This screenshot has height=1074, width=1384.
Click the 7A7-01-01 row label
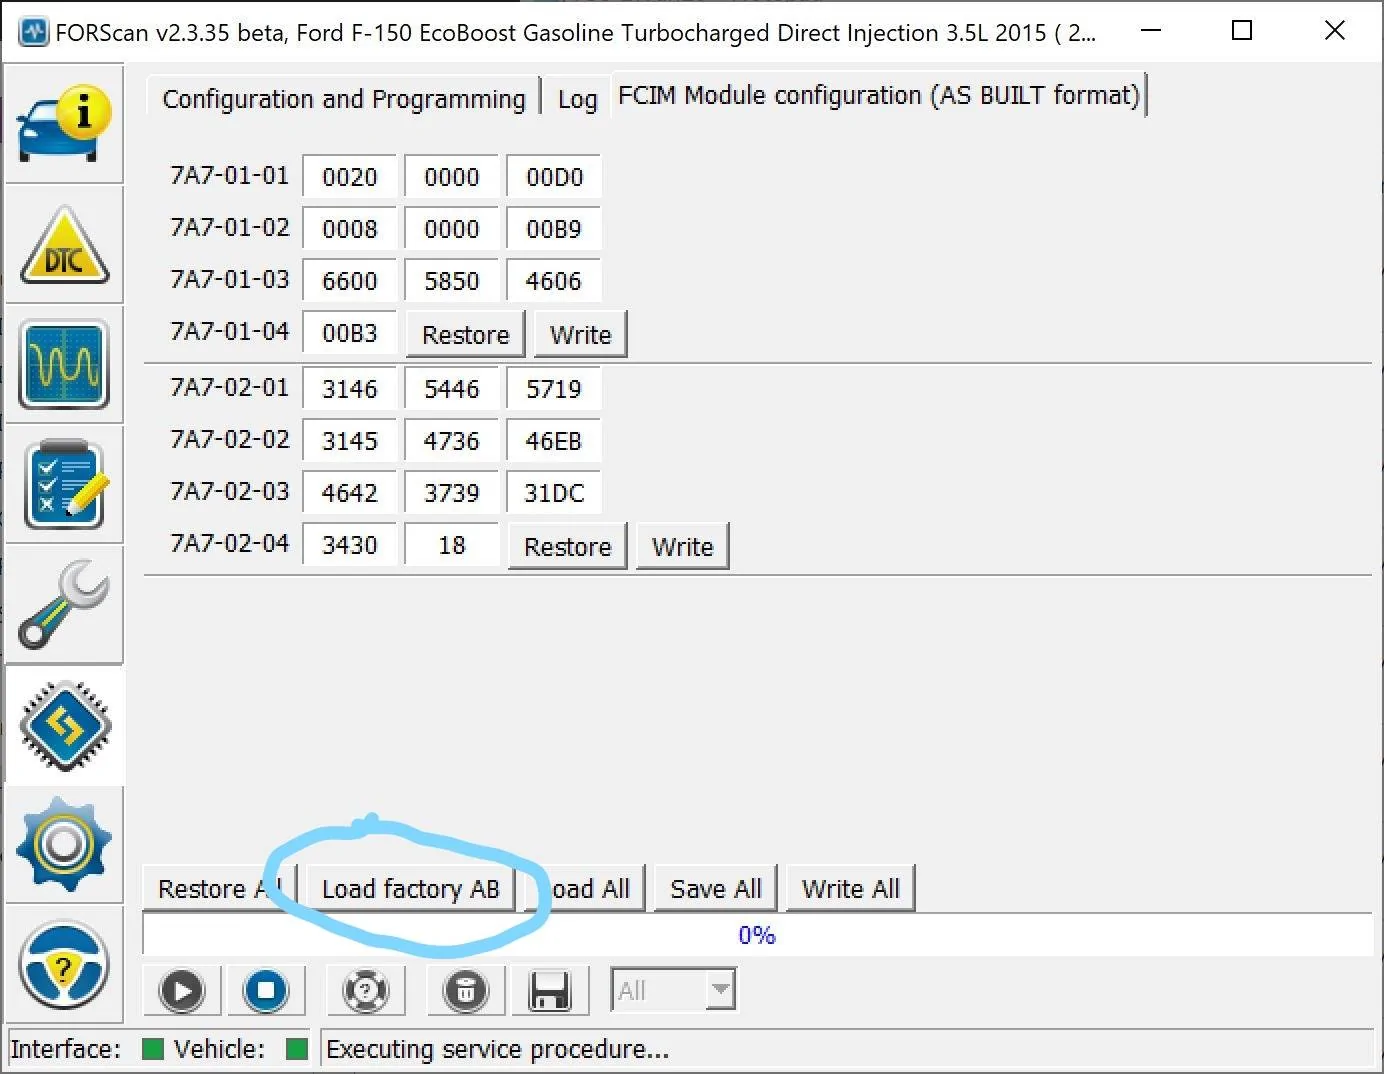click(x=230, y=175)
